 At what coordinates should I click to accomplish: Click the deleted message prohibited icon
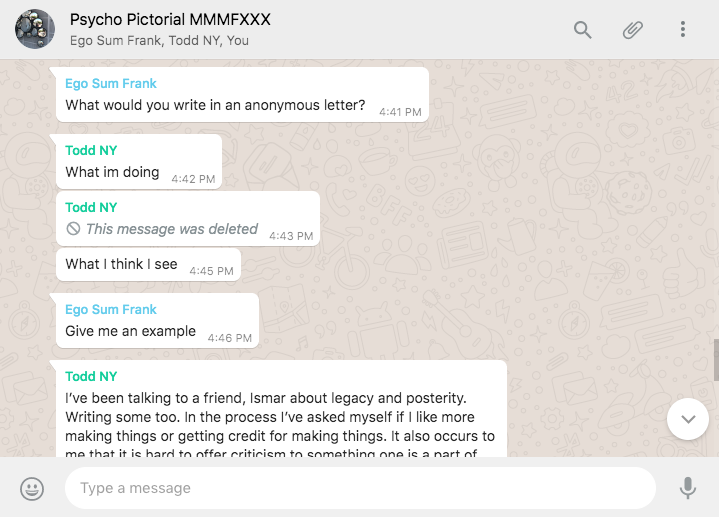73,229
